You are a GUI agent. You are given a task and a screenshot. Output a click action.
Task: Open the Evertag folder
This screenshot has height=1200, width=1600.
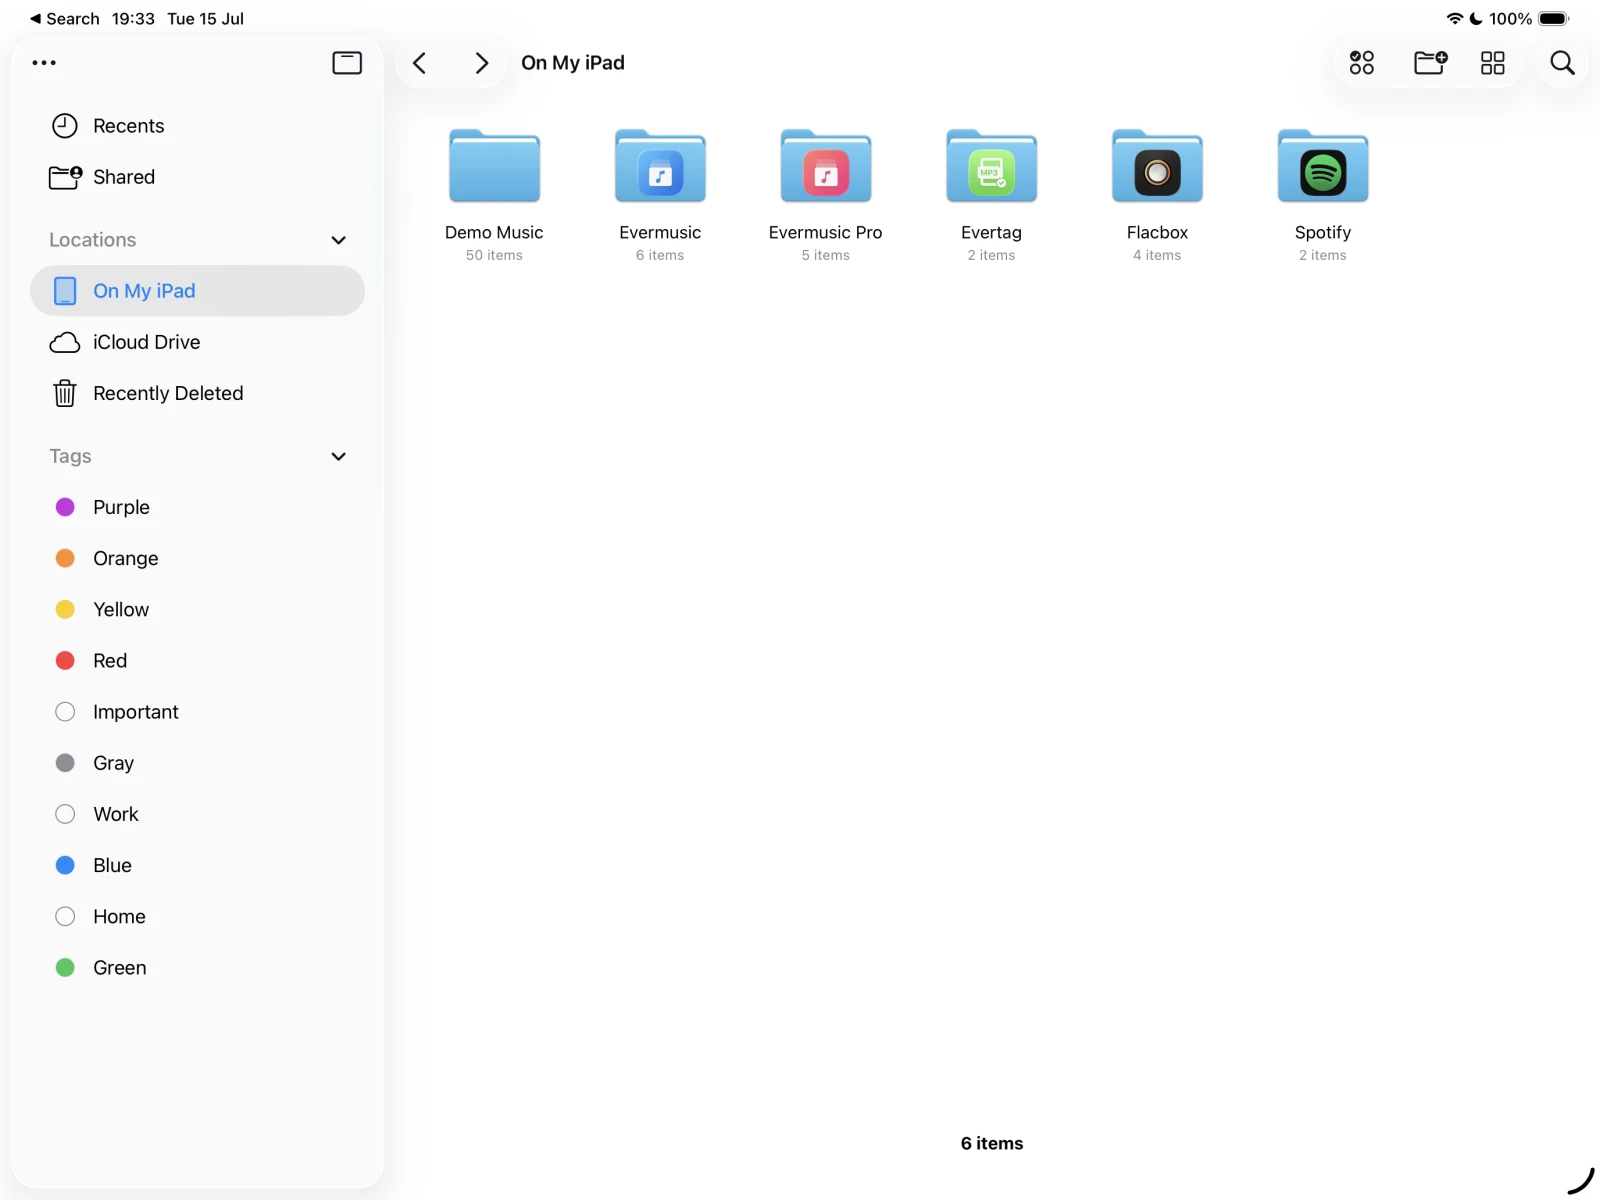(x=991, y=168)
